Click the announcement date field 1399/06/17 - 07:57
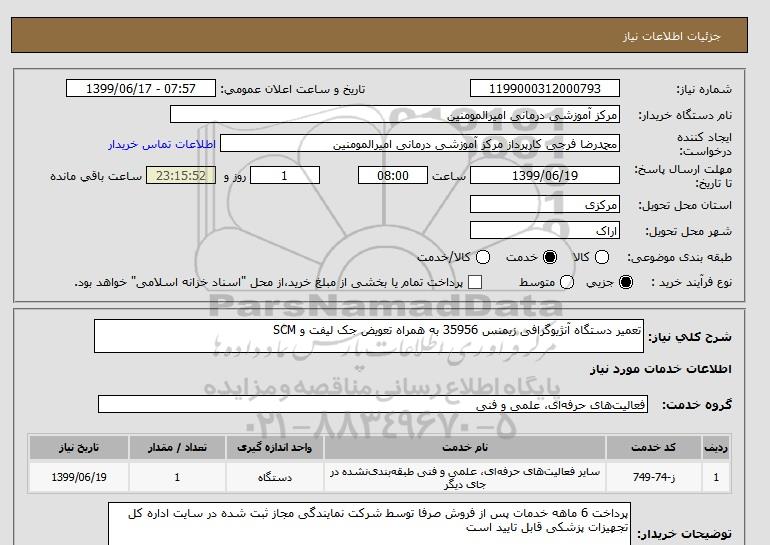The width and height of the screenshot is (770, 545). click(x=141, y=88)
